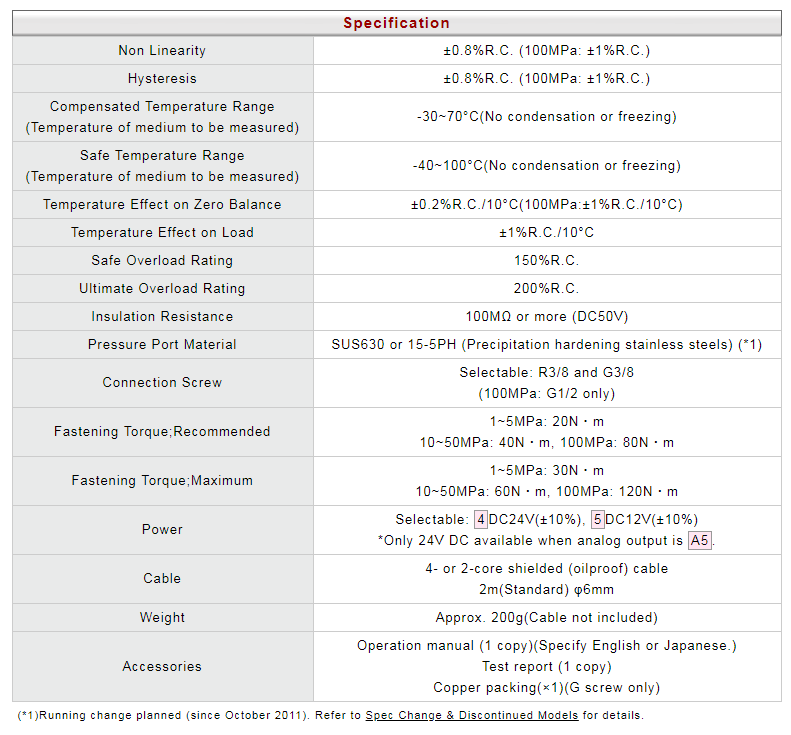Click the boxed 4 code before DC24V

click(x=481, y=519)
